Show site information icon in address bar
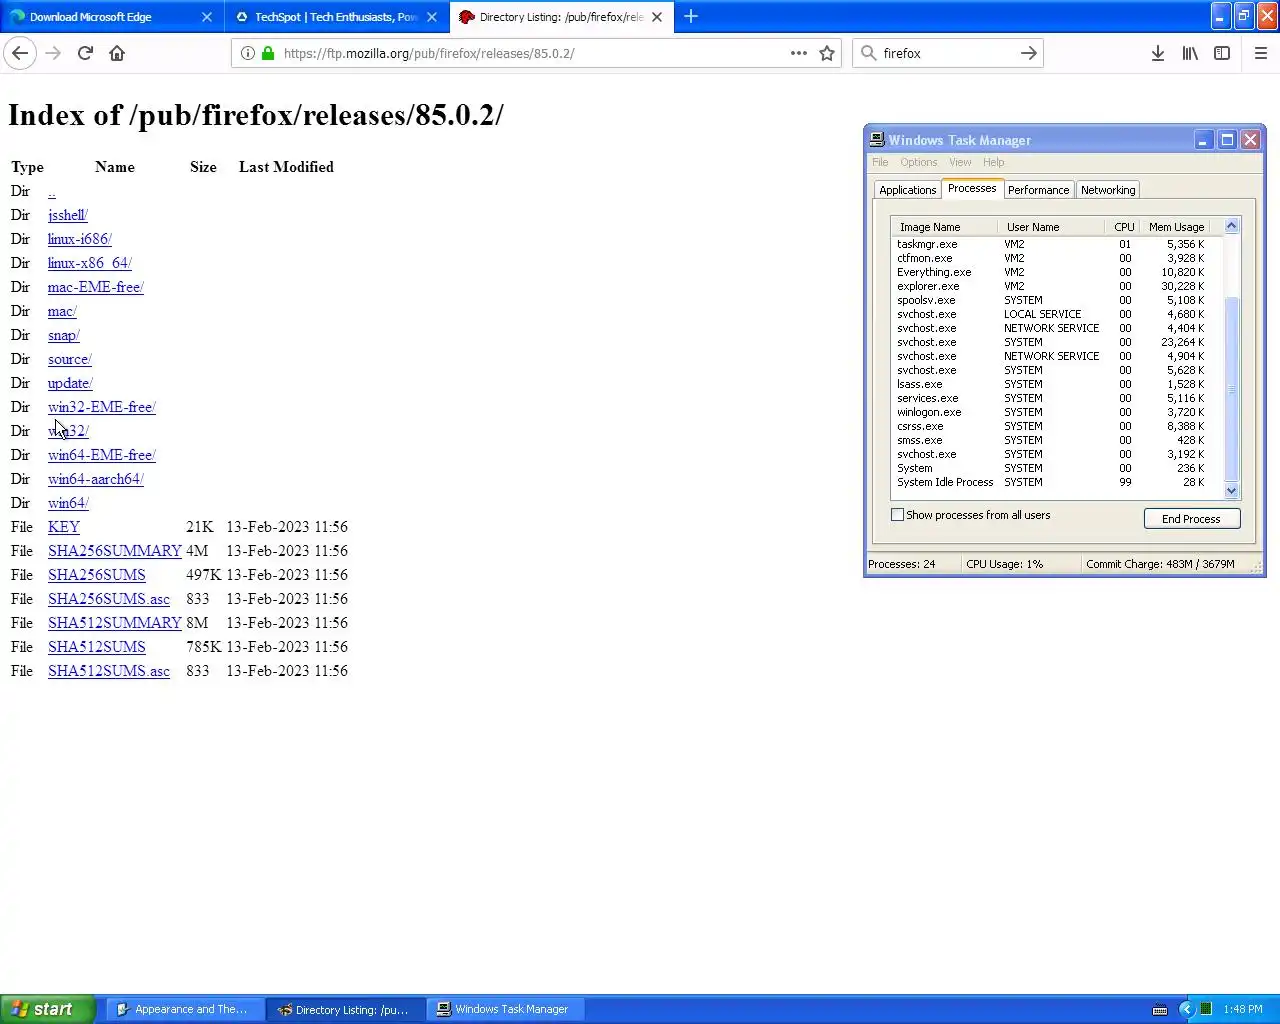This screenshot has height=1024, width=1280. (x=248, y=53)
